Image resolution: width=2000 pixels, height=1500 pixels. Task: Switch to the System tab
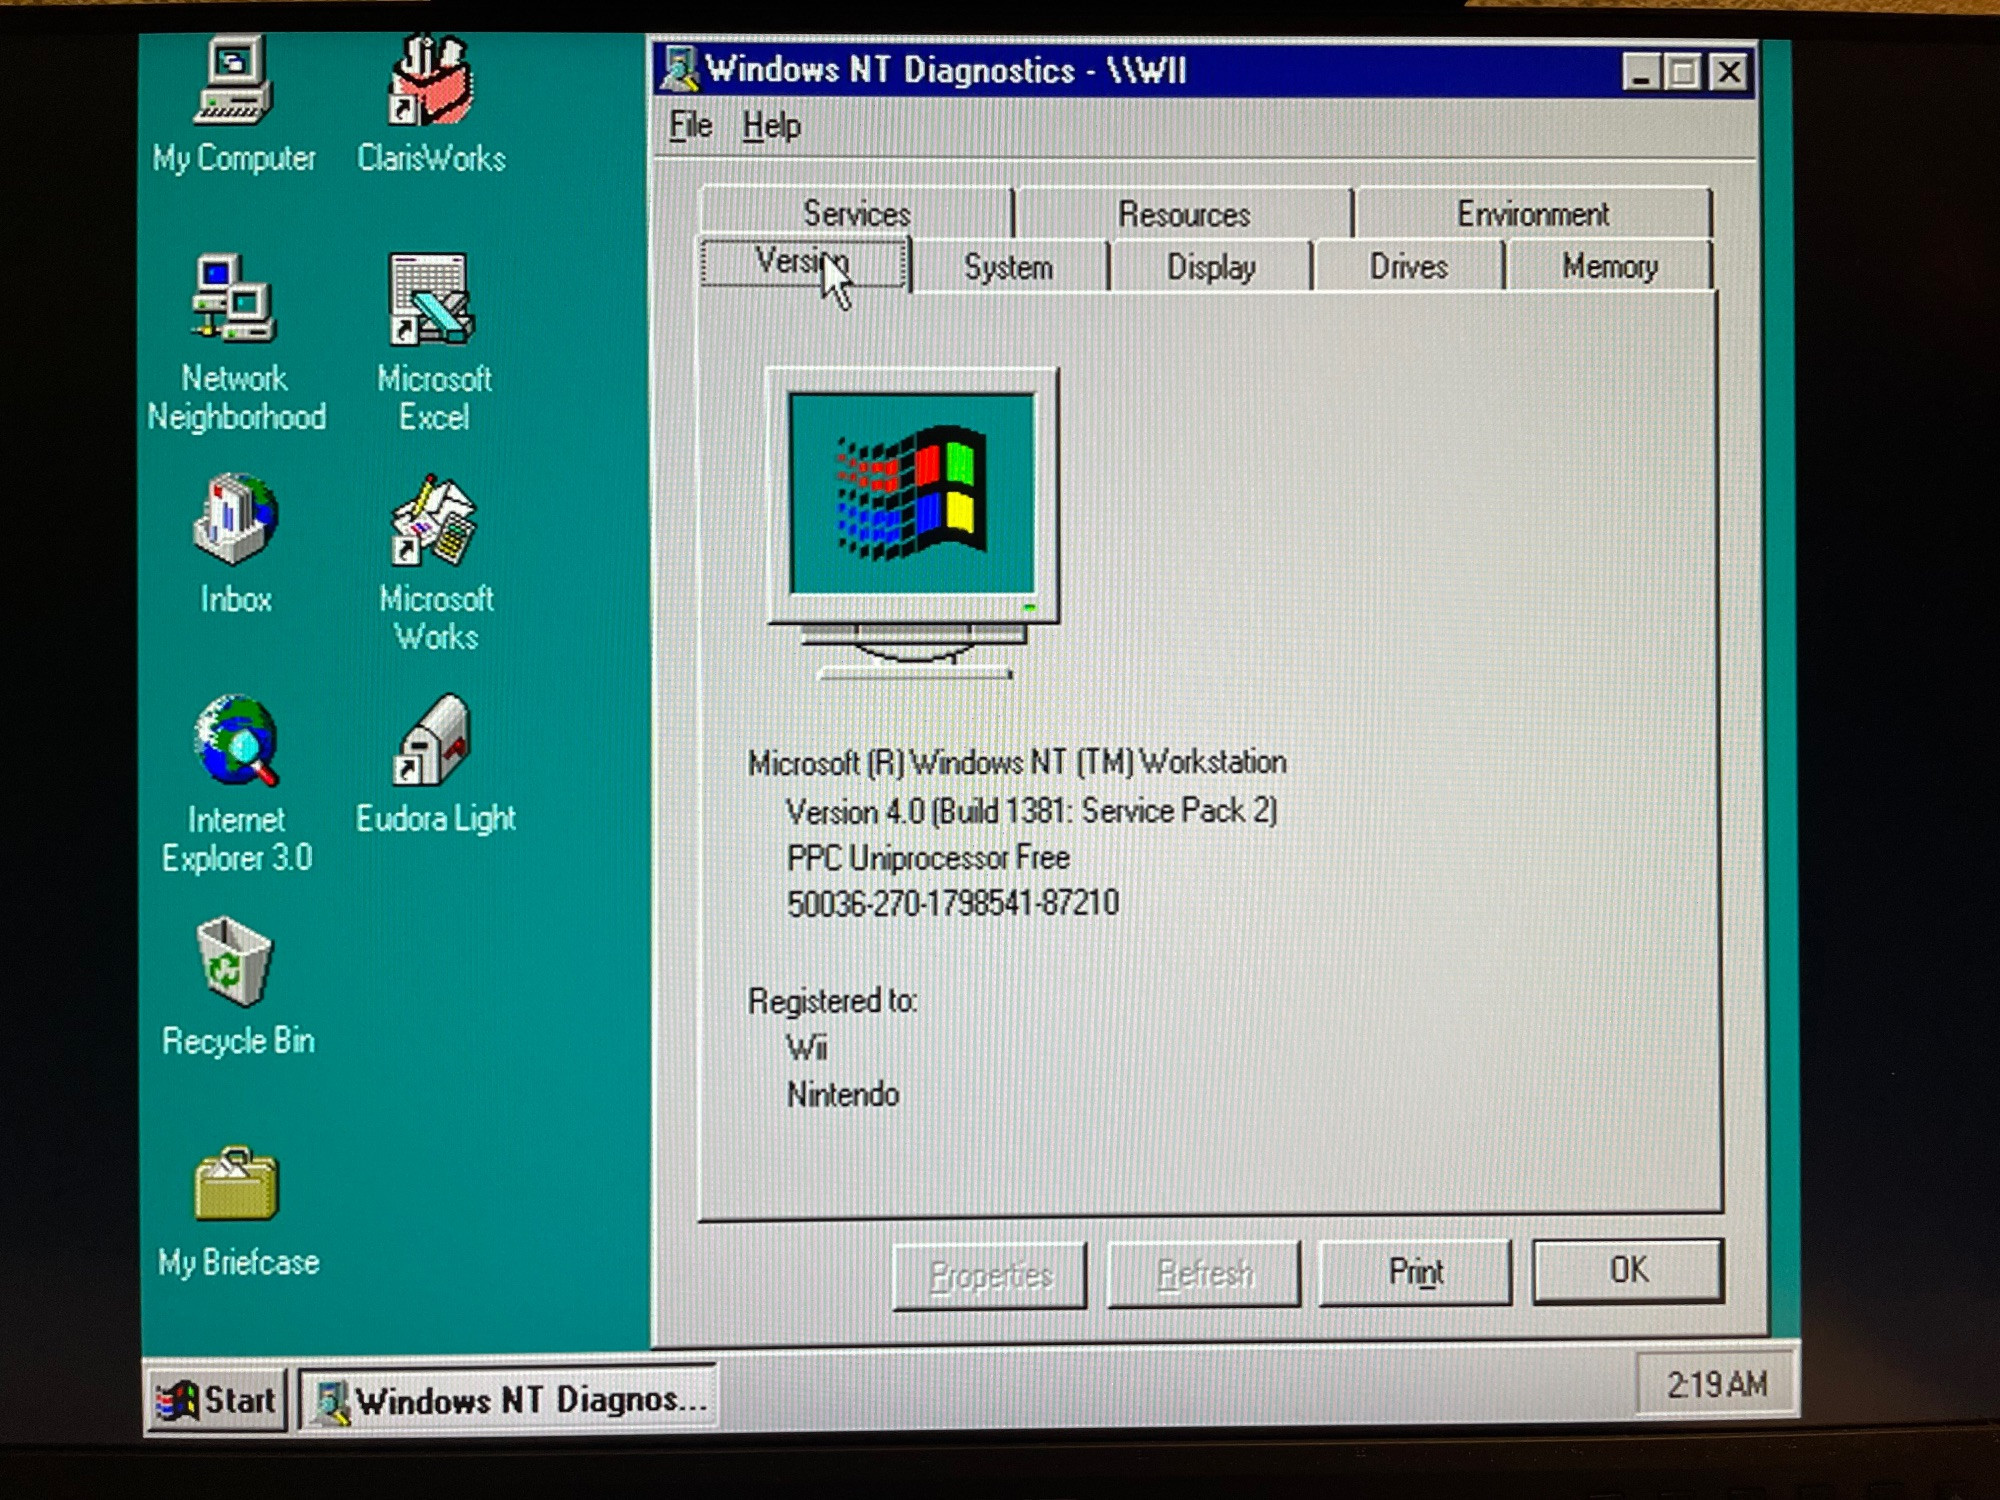[x=1008, y=267]
